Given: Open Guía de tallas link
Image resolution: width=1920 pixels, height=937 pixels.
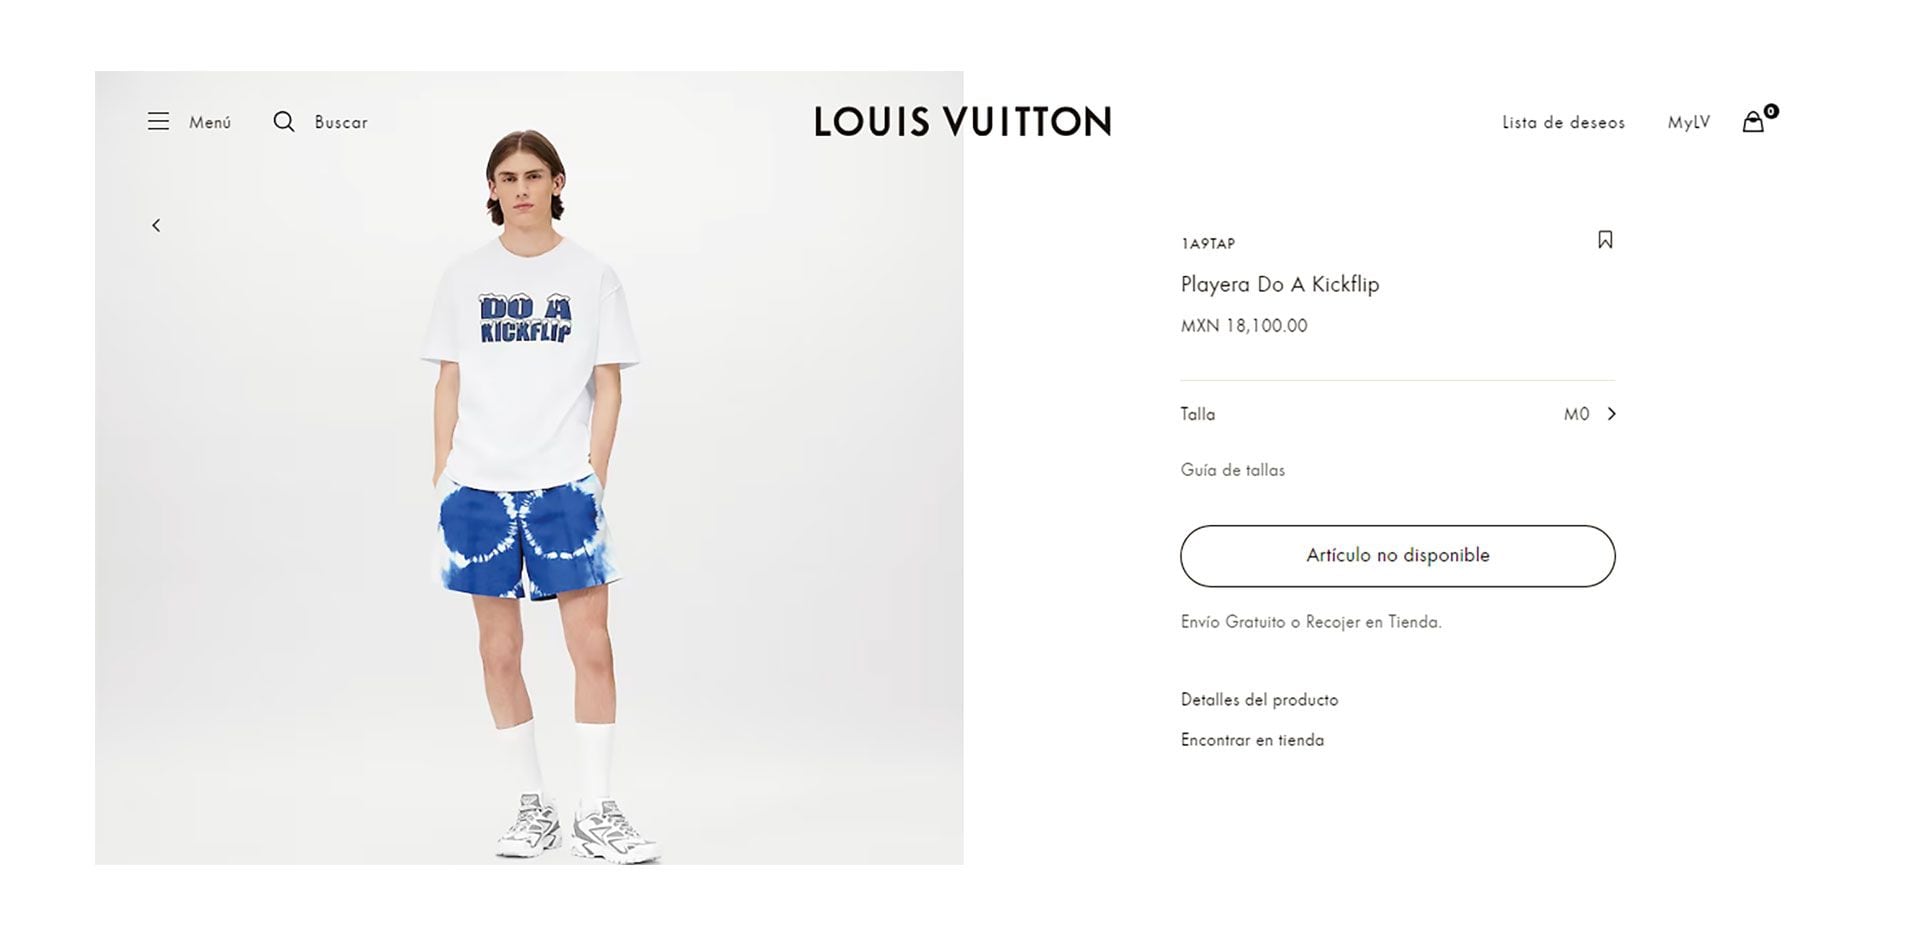Looking at the screenshot, I should pos(1232,470).
